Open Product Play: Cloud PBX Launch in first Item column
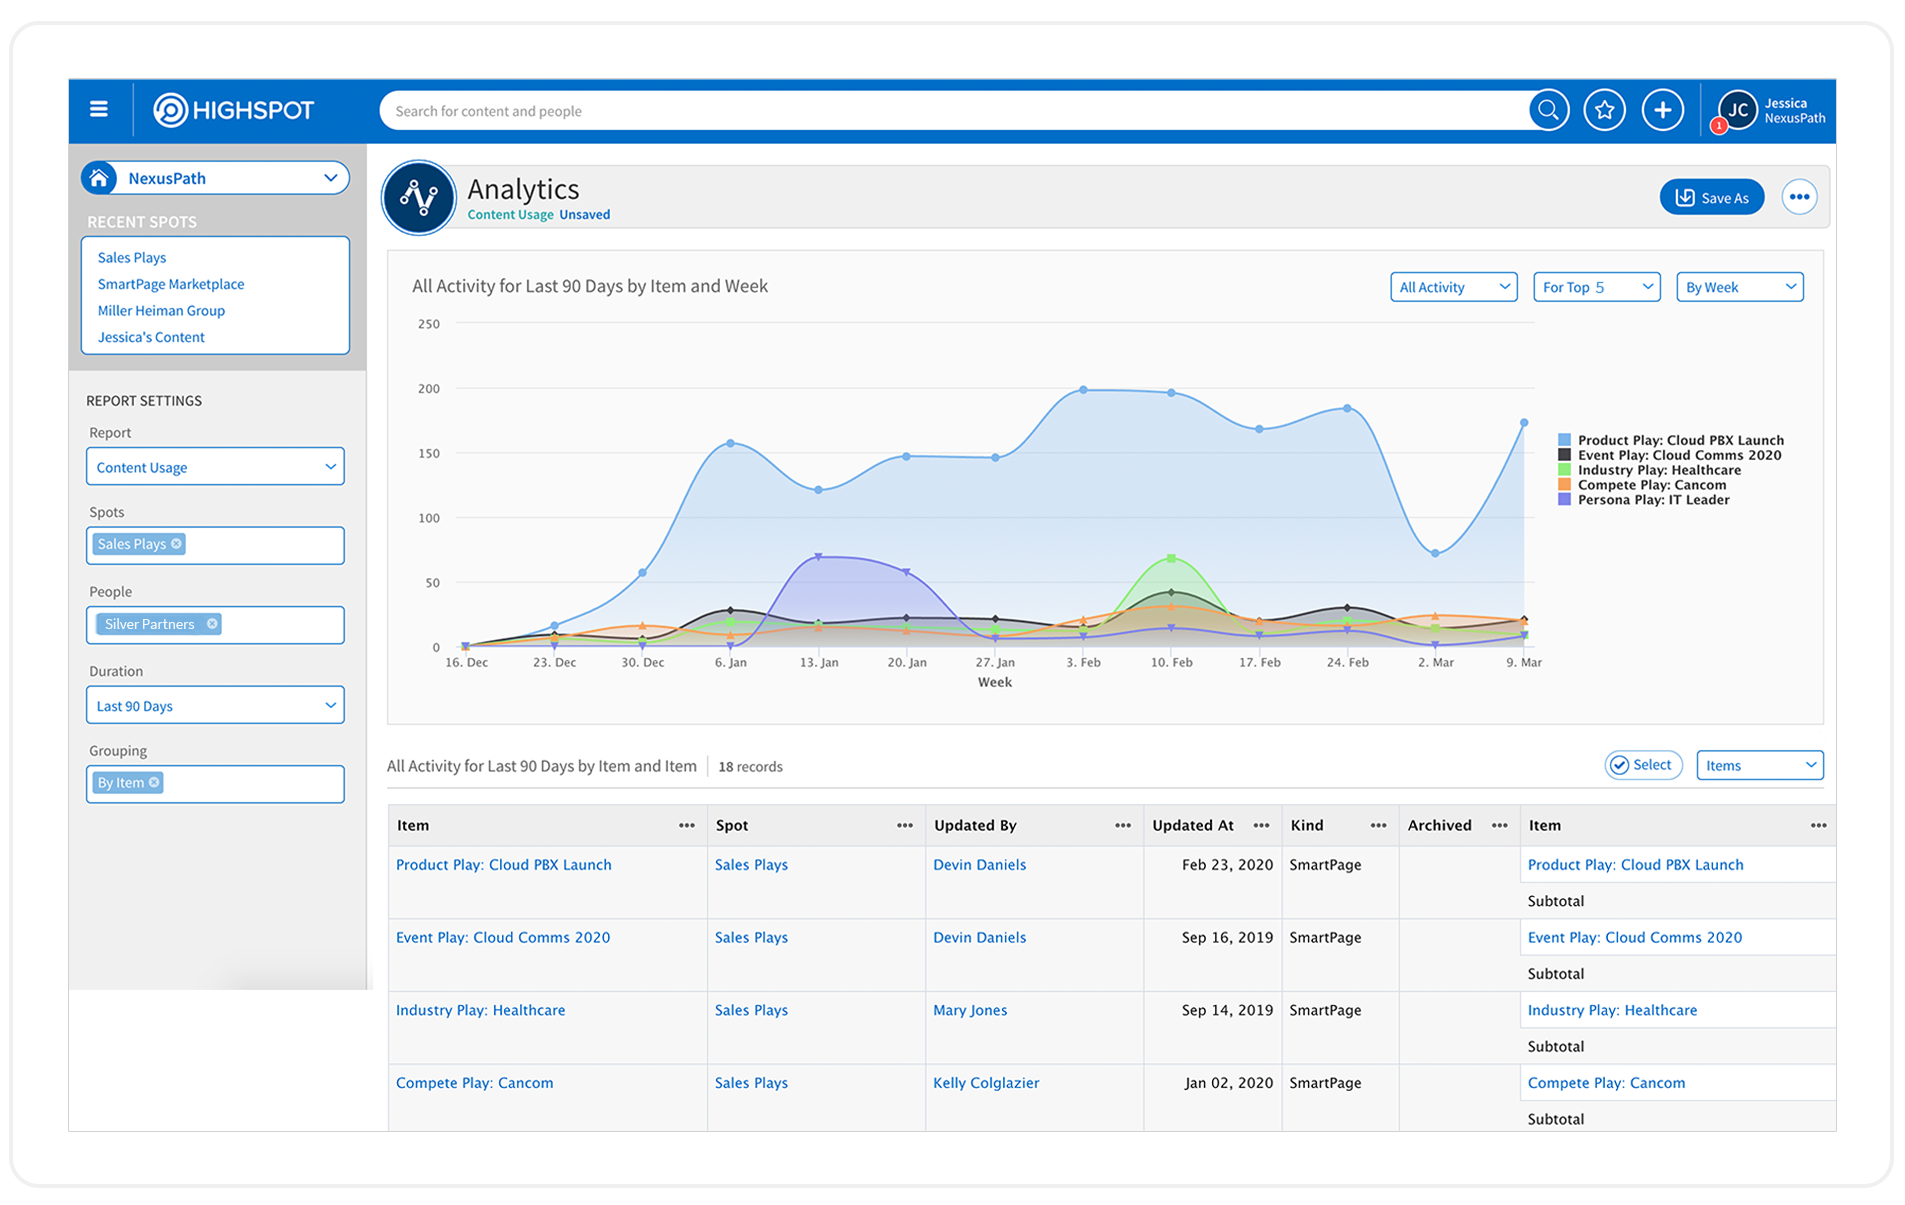 (x=503, y=865)
